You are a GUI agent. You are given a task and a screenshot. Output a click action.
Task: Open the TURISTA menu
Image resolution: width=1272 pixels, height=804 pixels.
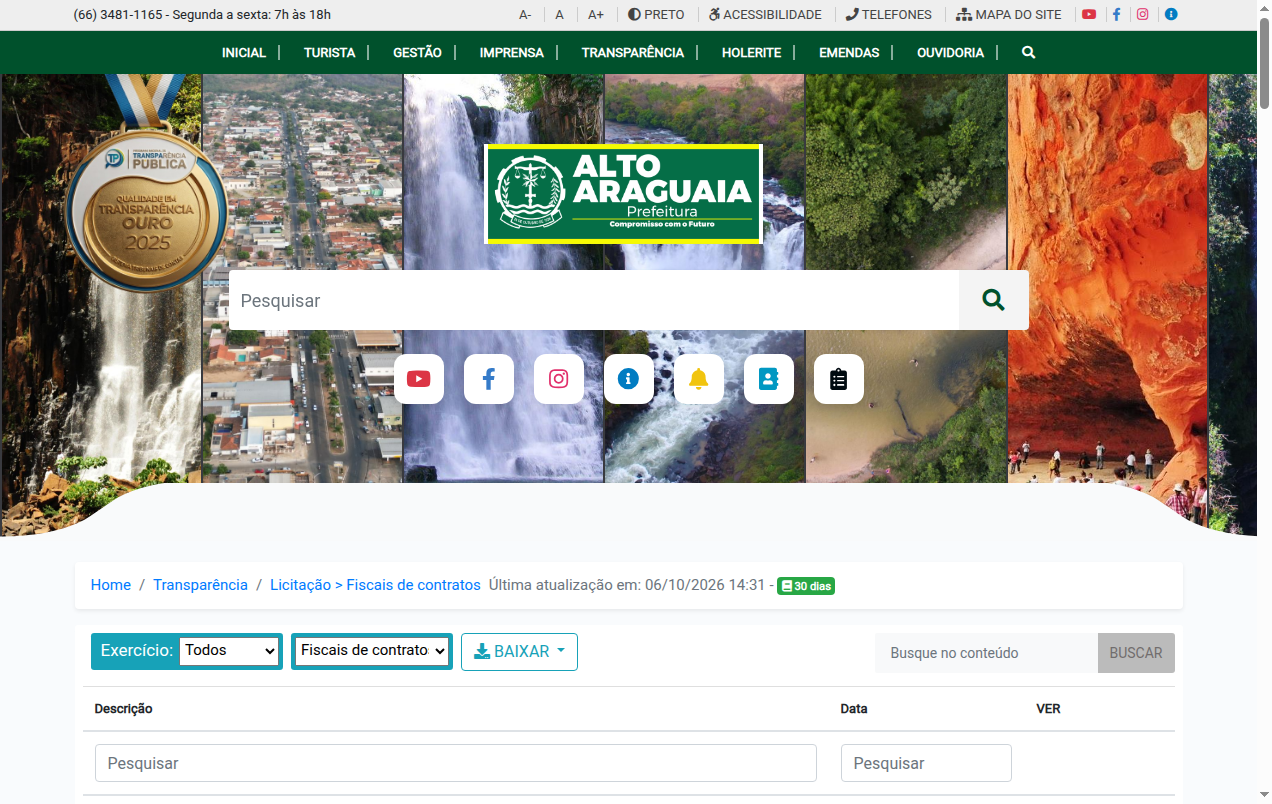pyautogui.click(x=330, y=53)
